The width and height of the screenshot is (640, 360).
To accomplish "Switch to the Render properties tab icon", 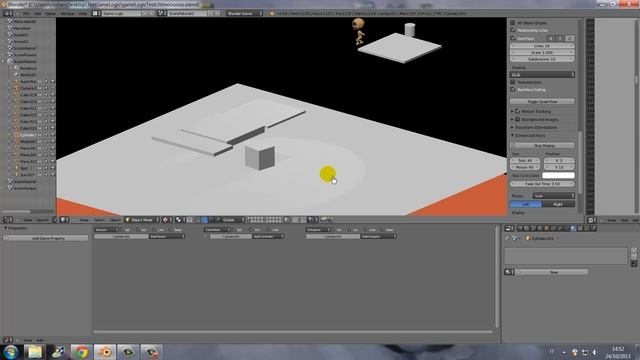I will pyautogui.click(x=520, y=229).
